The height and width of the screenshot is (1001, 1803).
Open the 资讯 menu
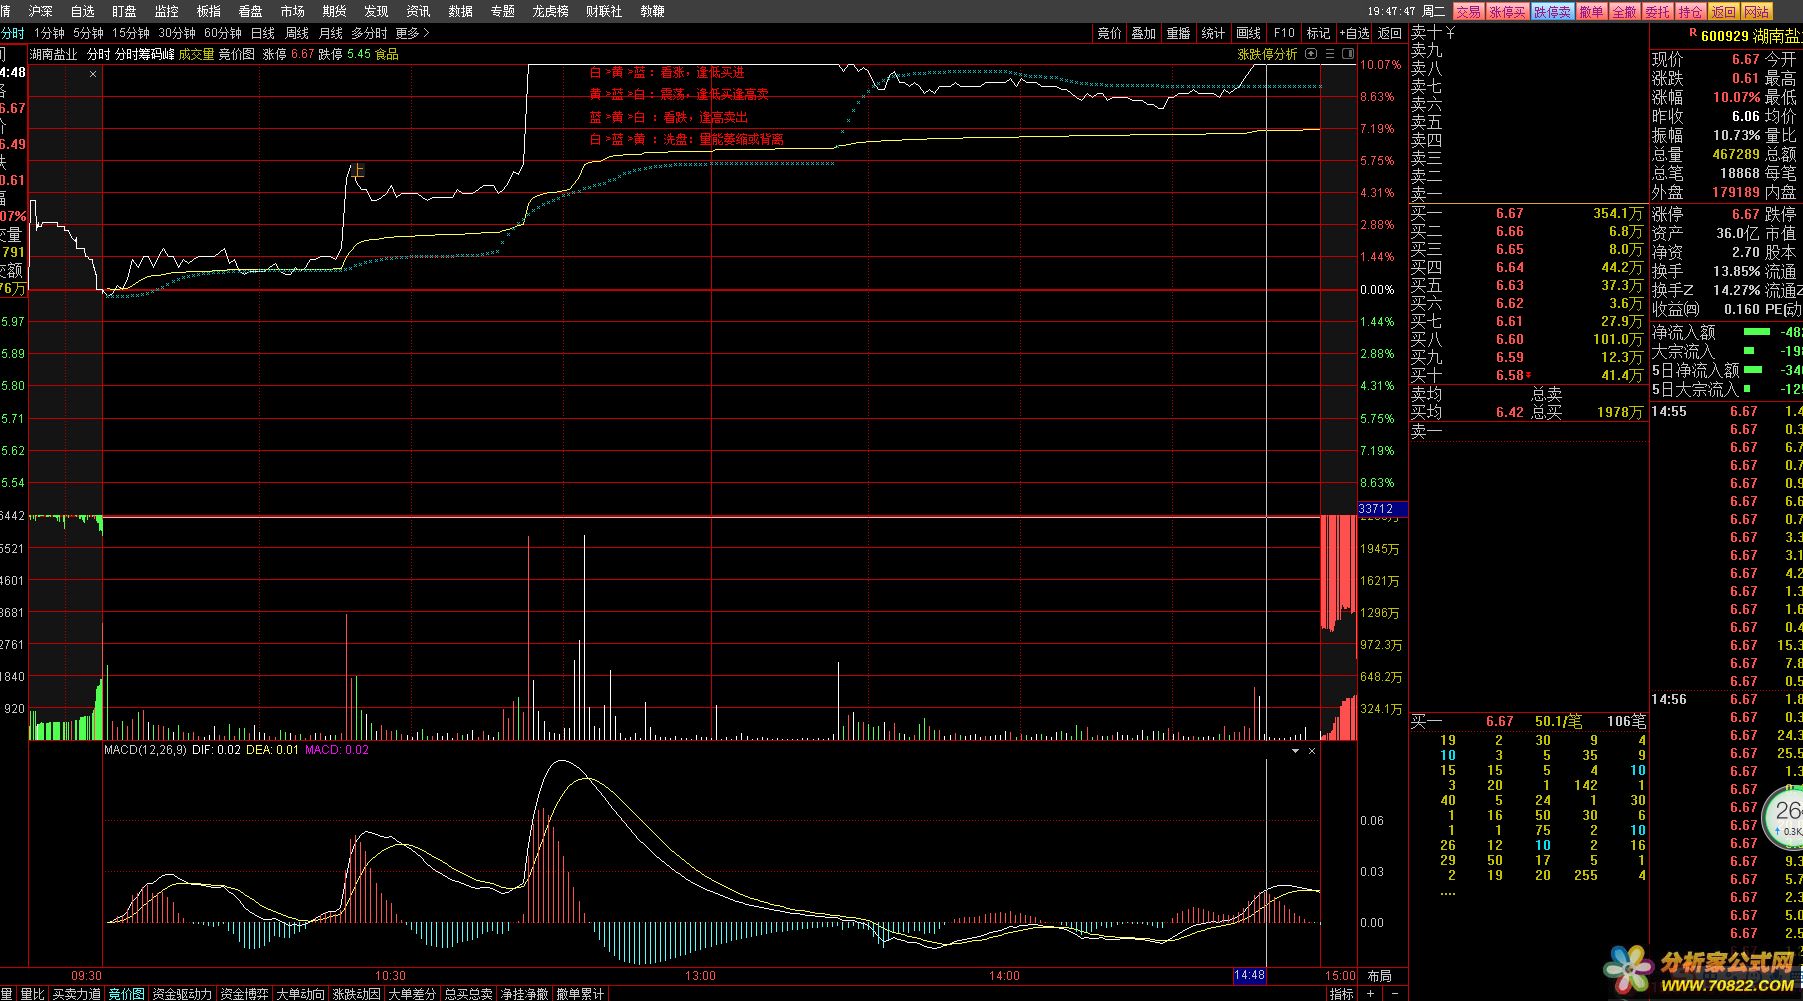[x=419, y=11]
